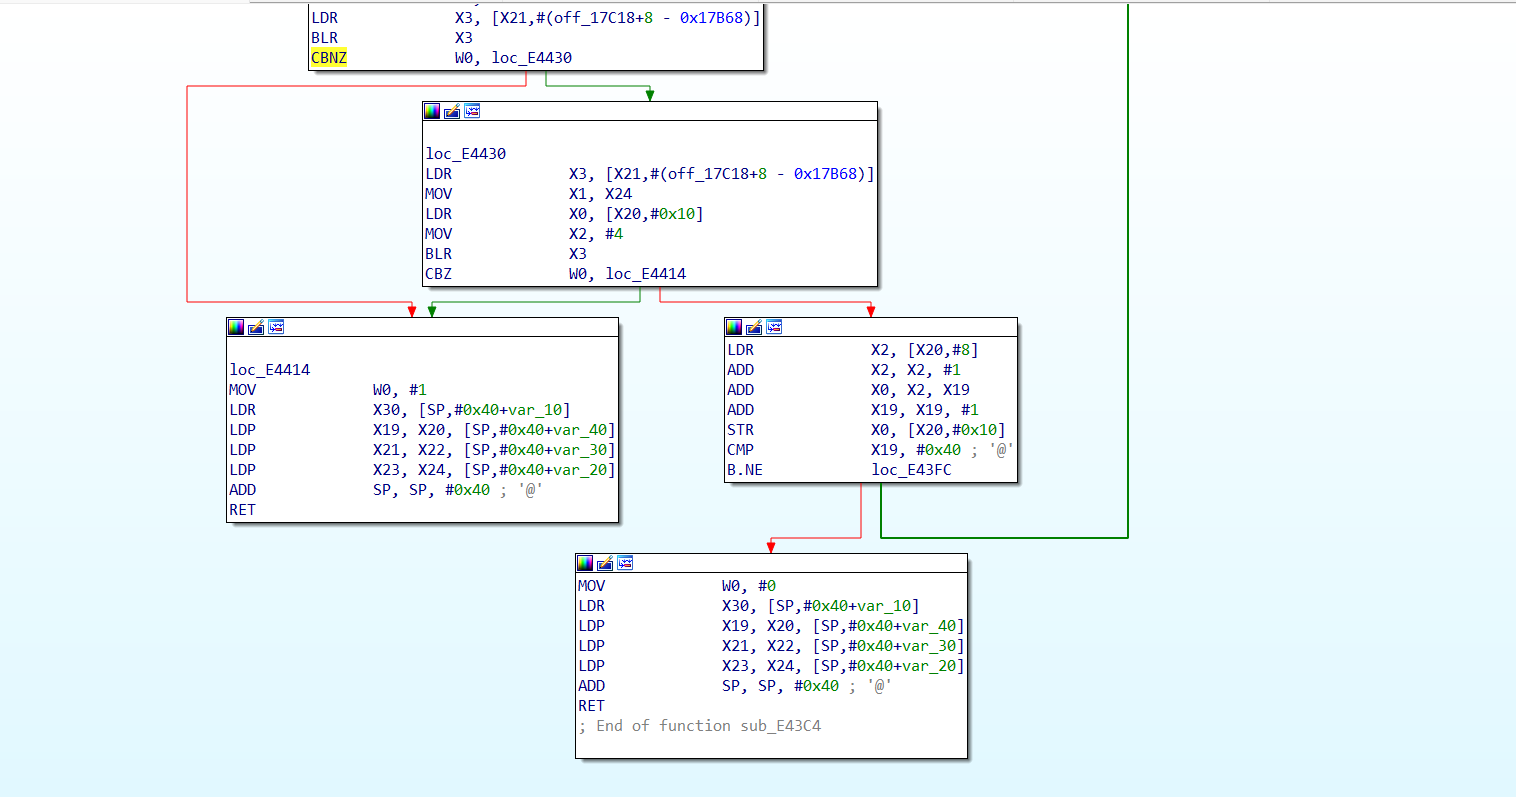Click the RET instruction in loc_E4414 block

(242, 510)
